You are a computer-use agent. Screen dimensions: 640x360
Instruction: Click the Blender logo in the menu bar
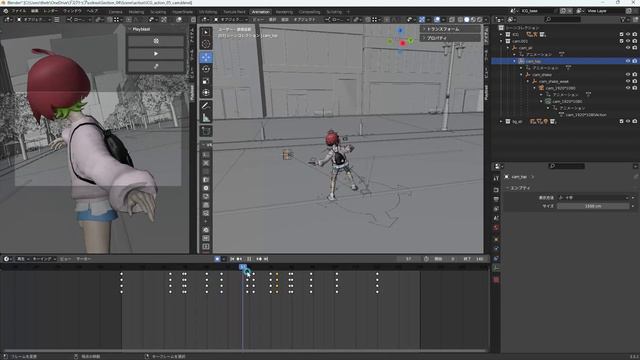pos(6,11)
